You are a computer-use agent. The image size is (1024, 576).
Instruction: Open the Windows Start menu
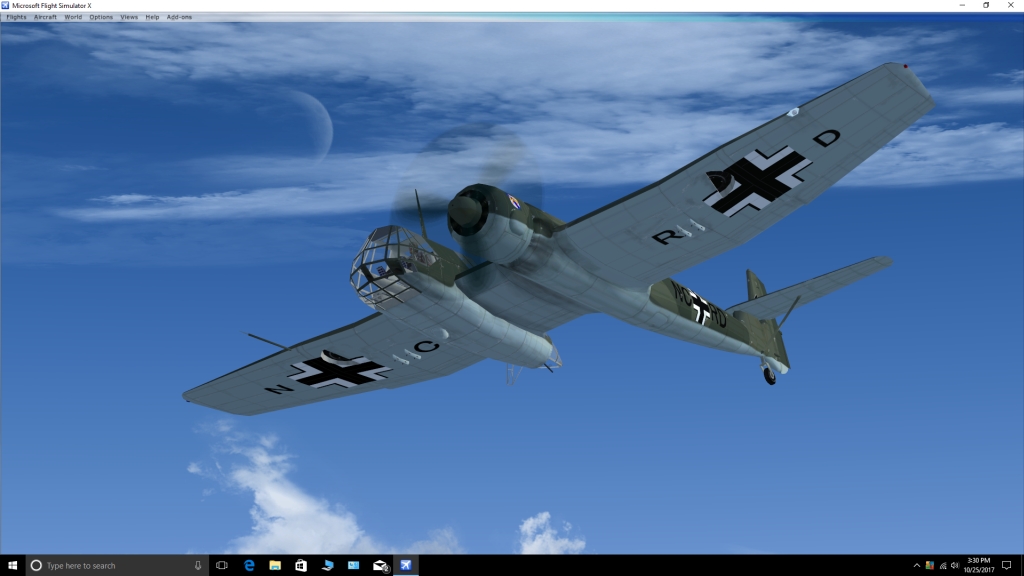coord(12,566)
